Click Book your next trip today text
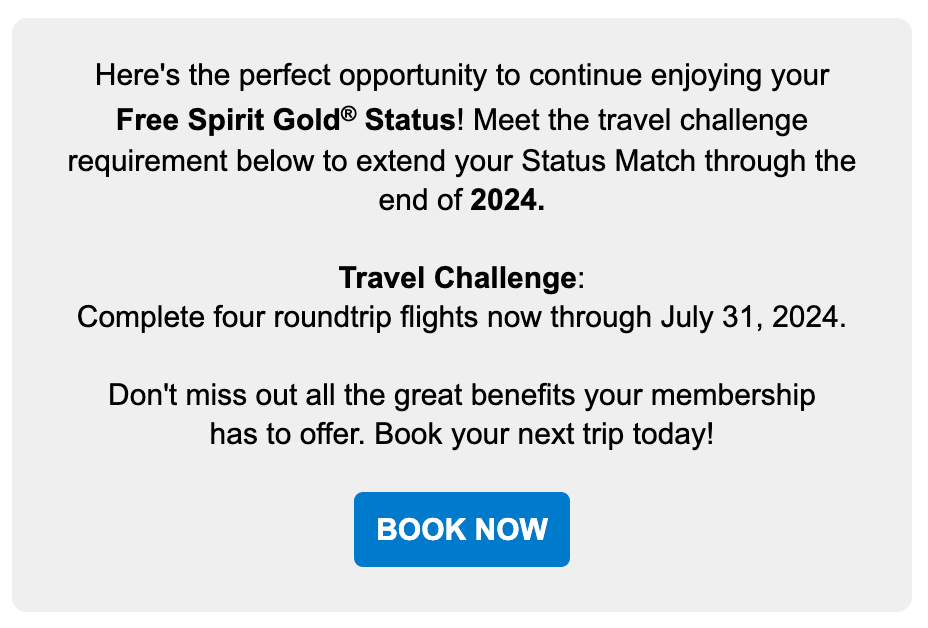 tap(544, 434)
